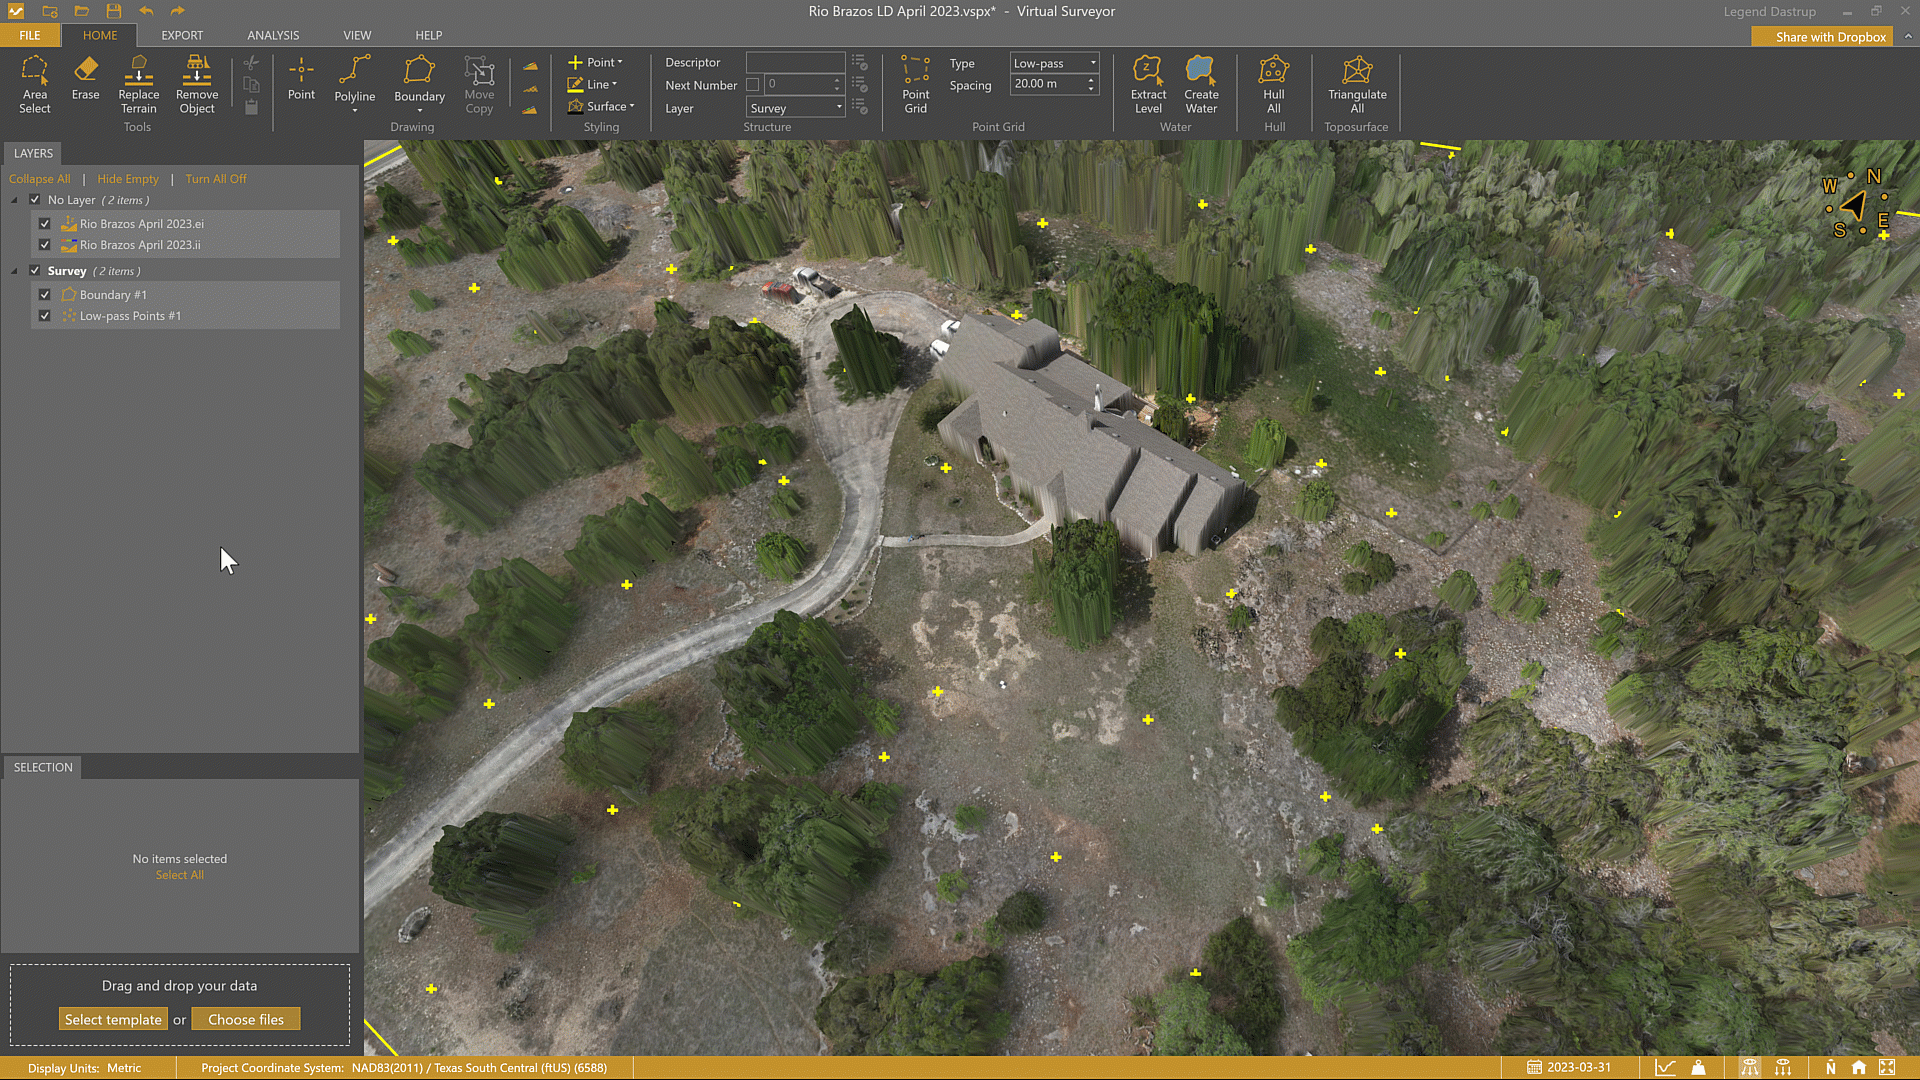
Task: Choose the Remove Object tool
Action: [197, 84]
